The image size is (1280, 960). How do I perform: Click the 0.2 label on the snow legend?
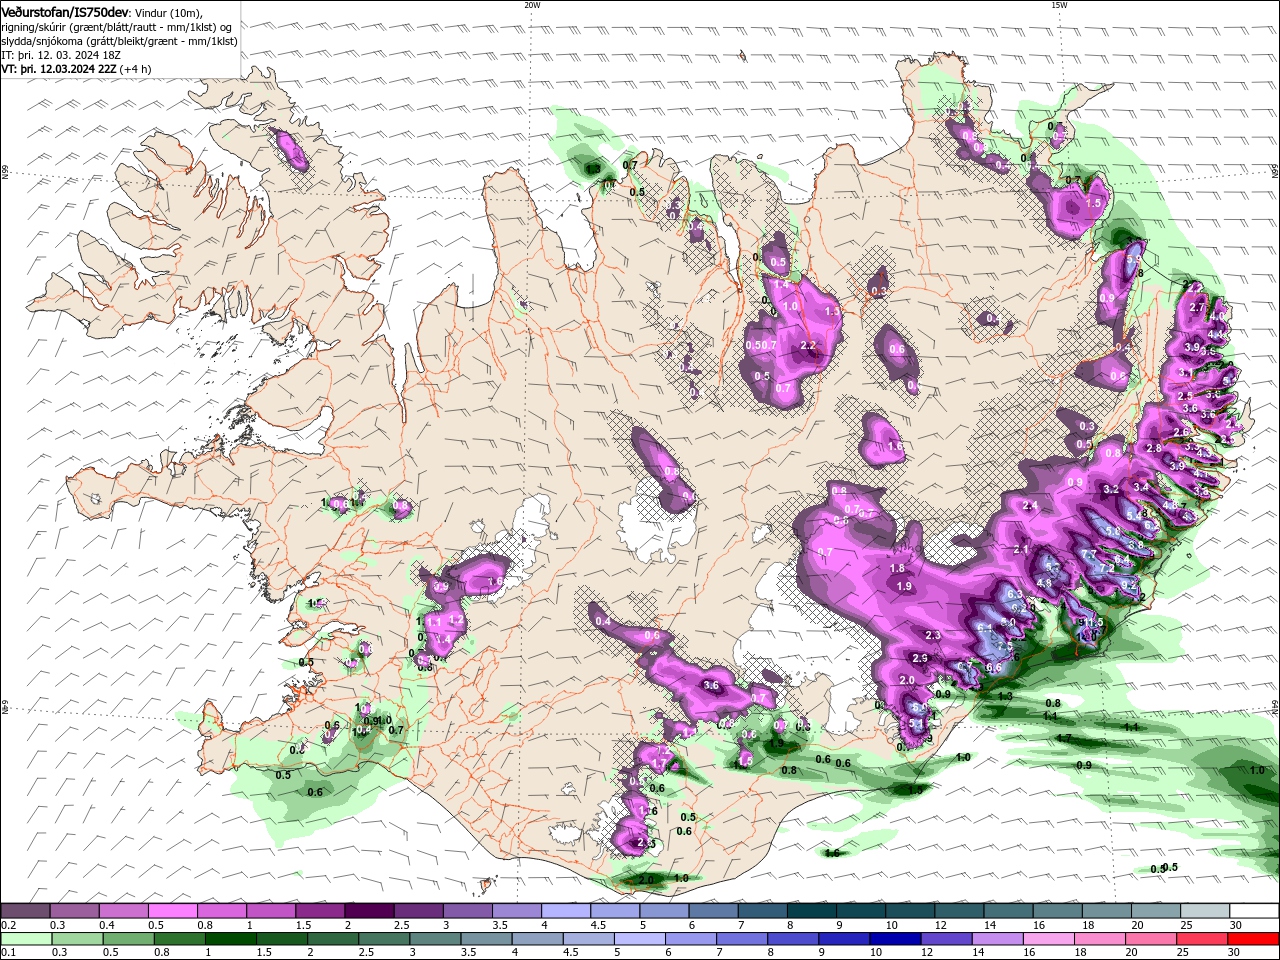pos(8,925)
